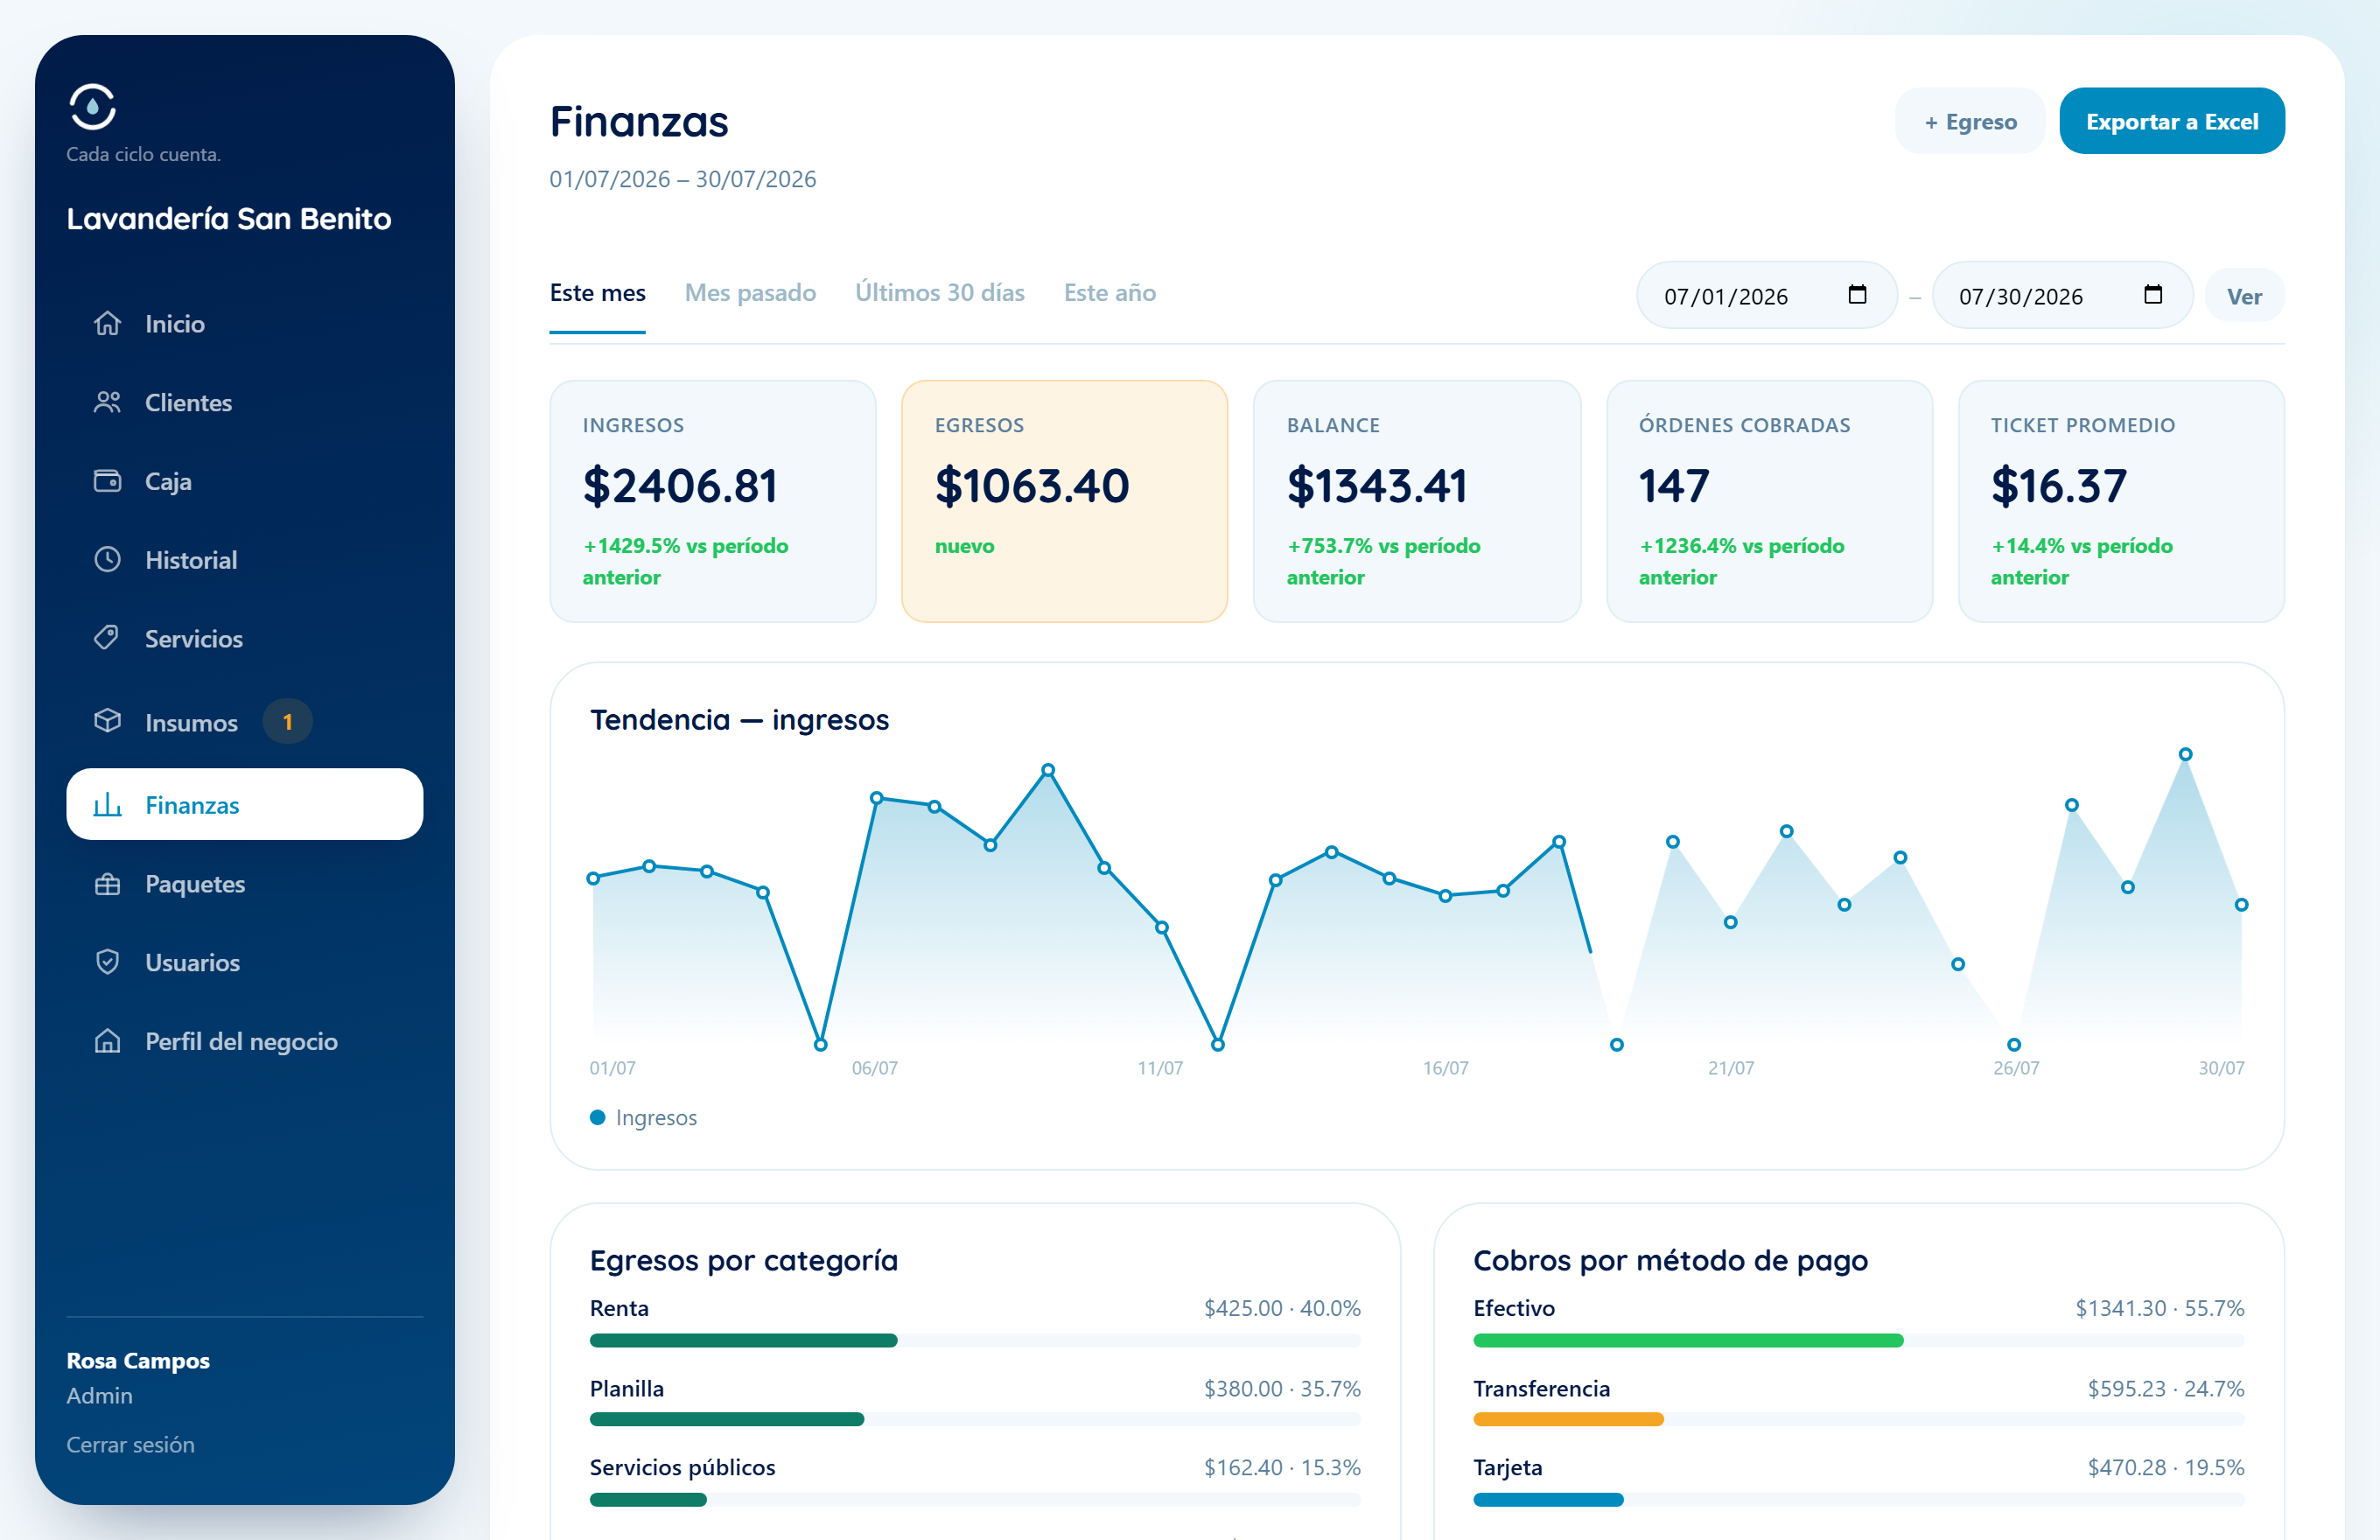Open Servicios section

pyautogui.click(x=245, y=638)
